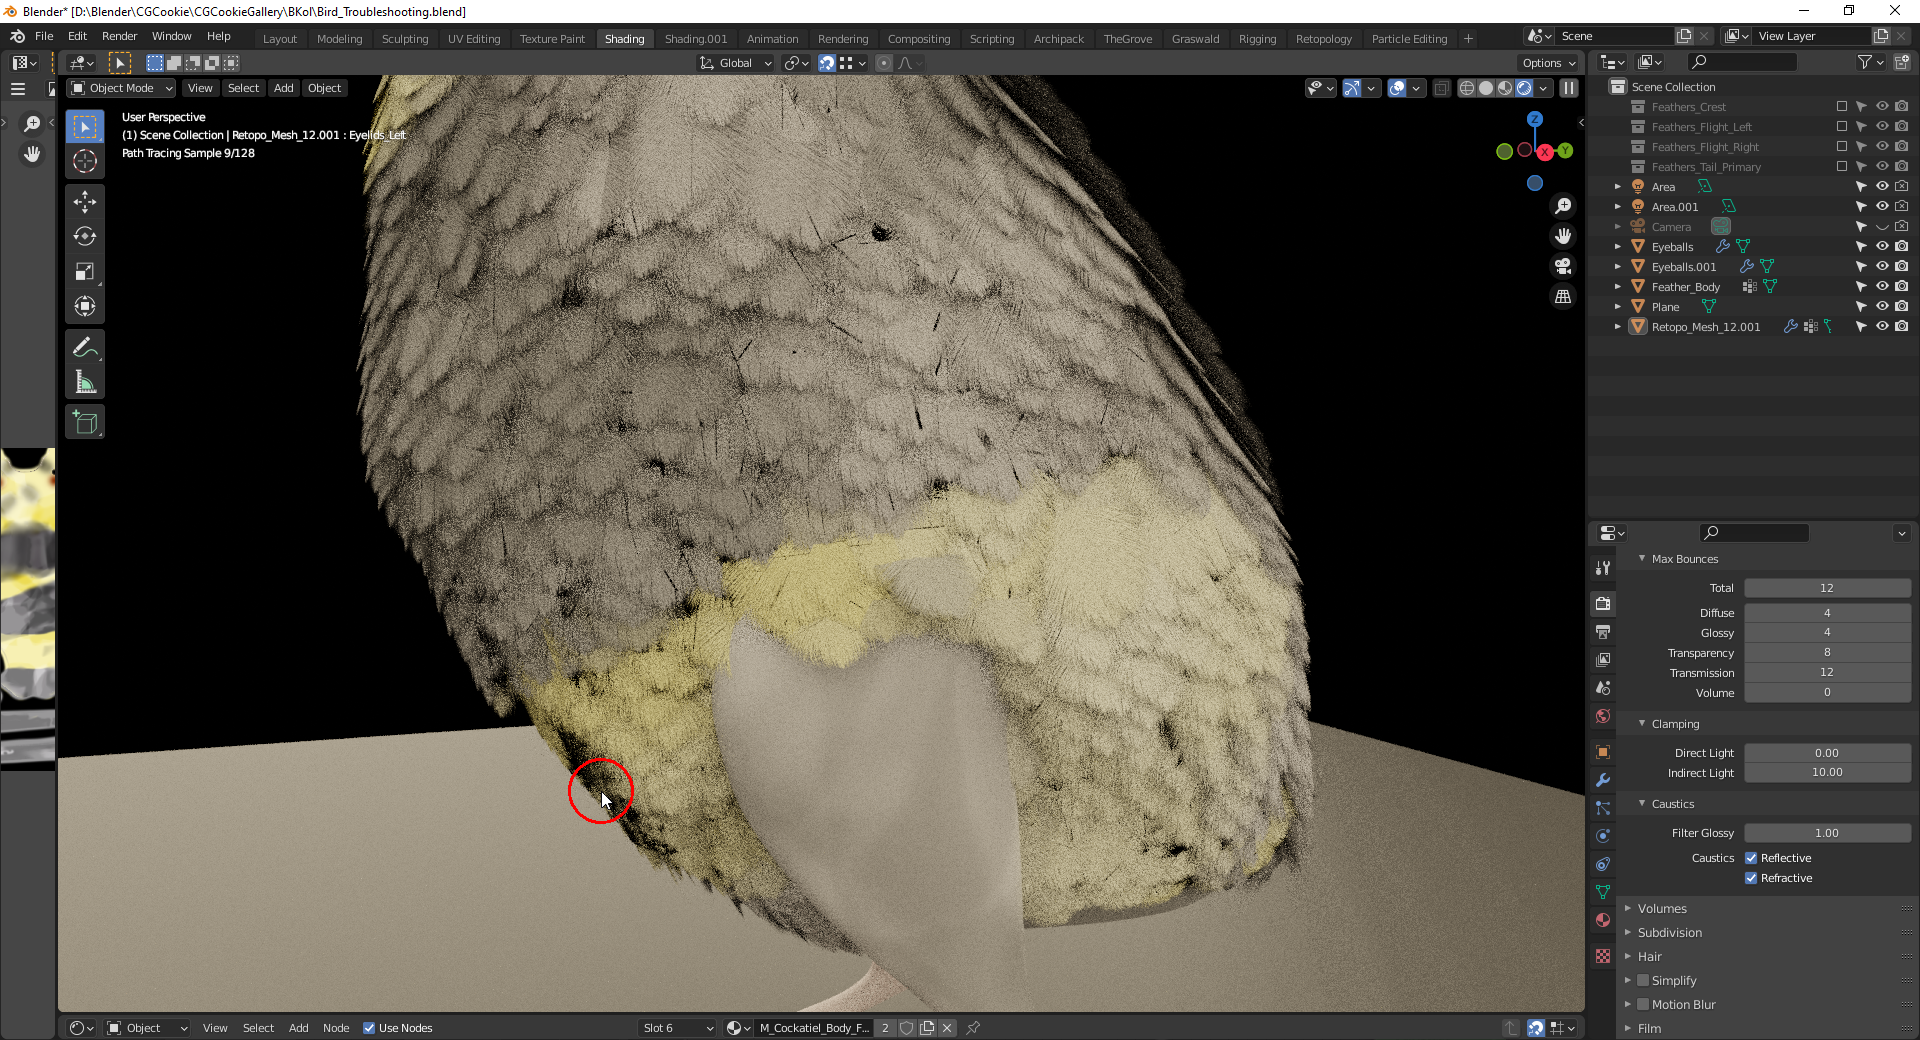The image size is (1920, 1040).
Task: Disable rendering for Retopo_Mesh_12.001
Action: click(1902, 326)
